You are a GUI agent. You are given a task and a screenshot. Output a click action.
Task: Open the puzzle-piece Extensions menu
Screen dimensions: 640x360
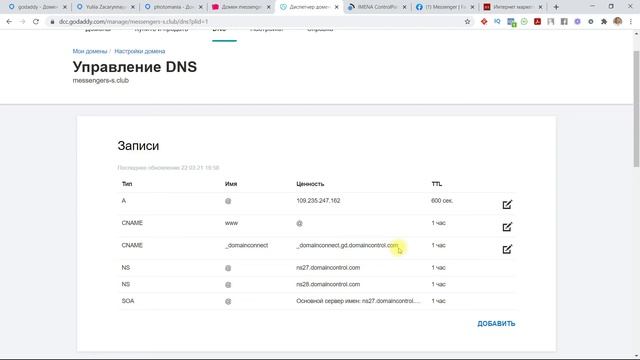(604, 22)
